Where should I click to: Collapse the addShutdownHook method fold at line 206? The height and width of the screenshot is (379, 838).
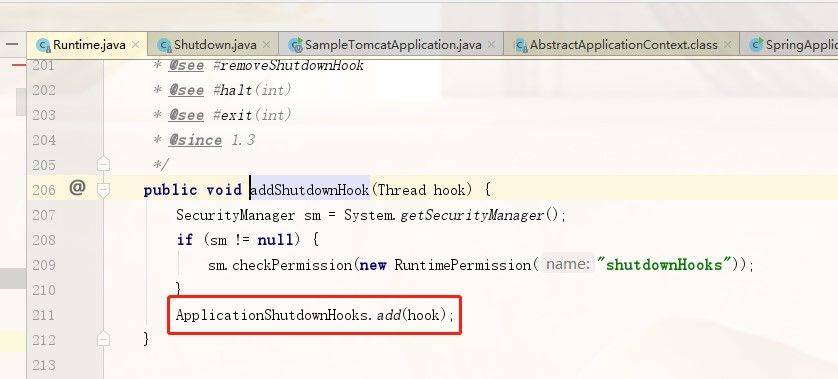click(x=104, y=189)
